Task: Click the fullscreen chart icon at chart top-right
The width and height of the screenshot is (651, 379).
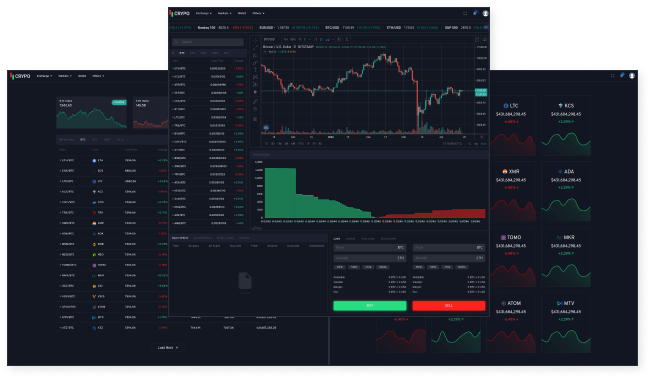Action: (x=477, y=39)
